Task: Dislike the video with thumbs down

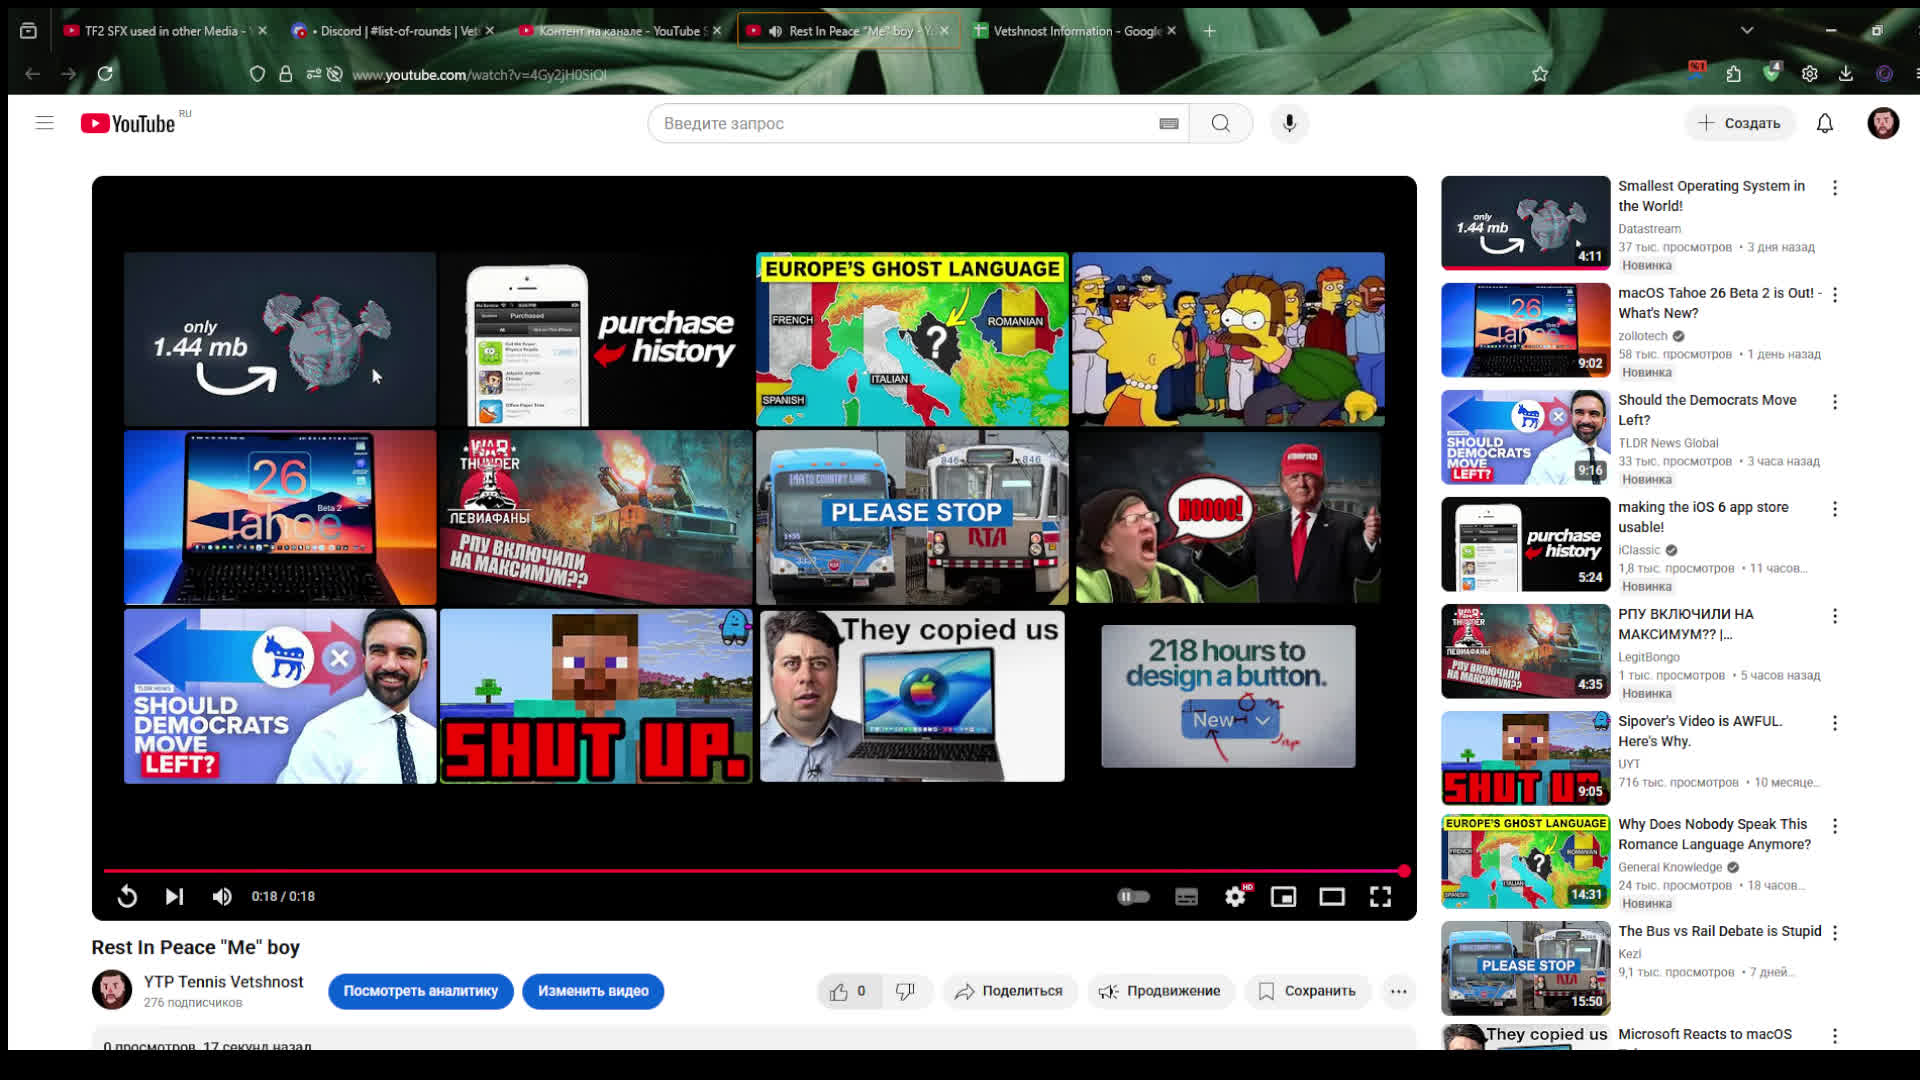Action: [x=906, y=991]
